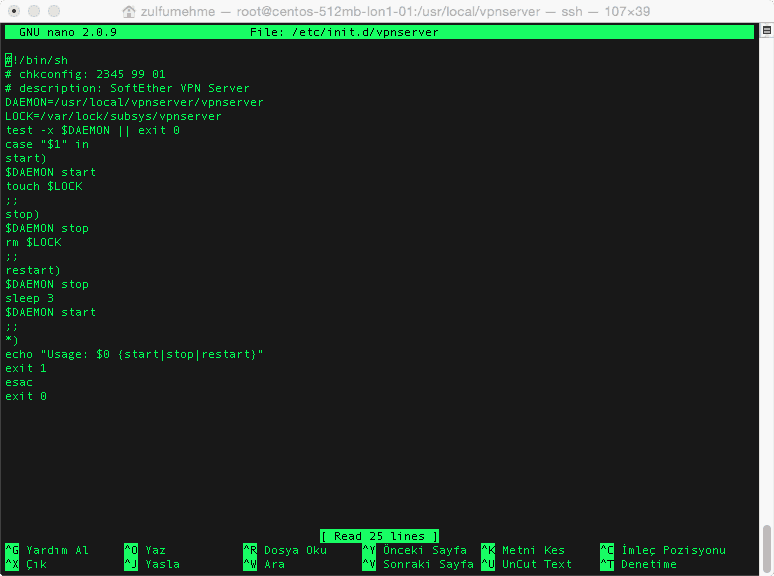Viewport: 774px width, 576px height.
Task: Click the ^X Çık exit shortcut
Action: click(x=27, y=564)
